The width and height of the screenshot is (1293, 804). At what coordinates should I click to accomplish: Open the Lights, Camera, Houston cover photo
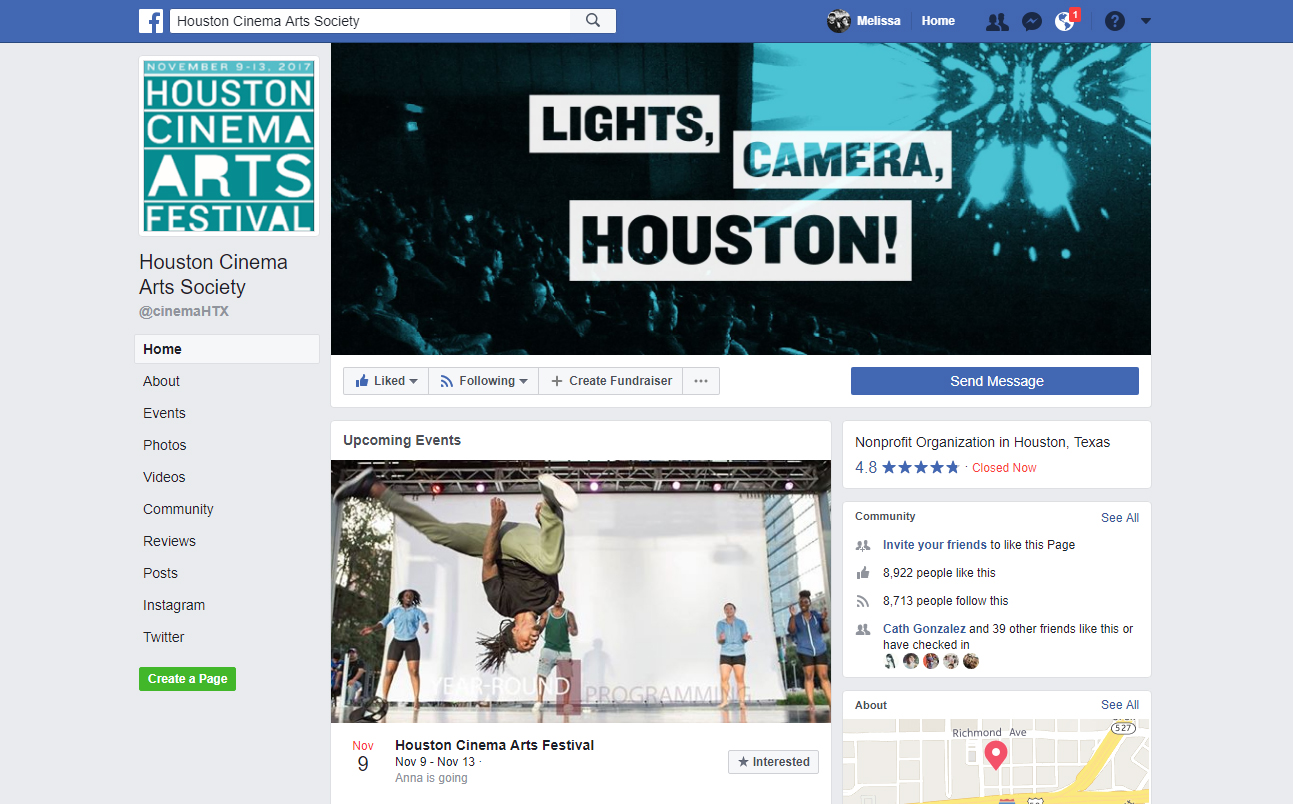pos(741,199)
